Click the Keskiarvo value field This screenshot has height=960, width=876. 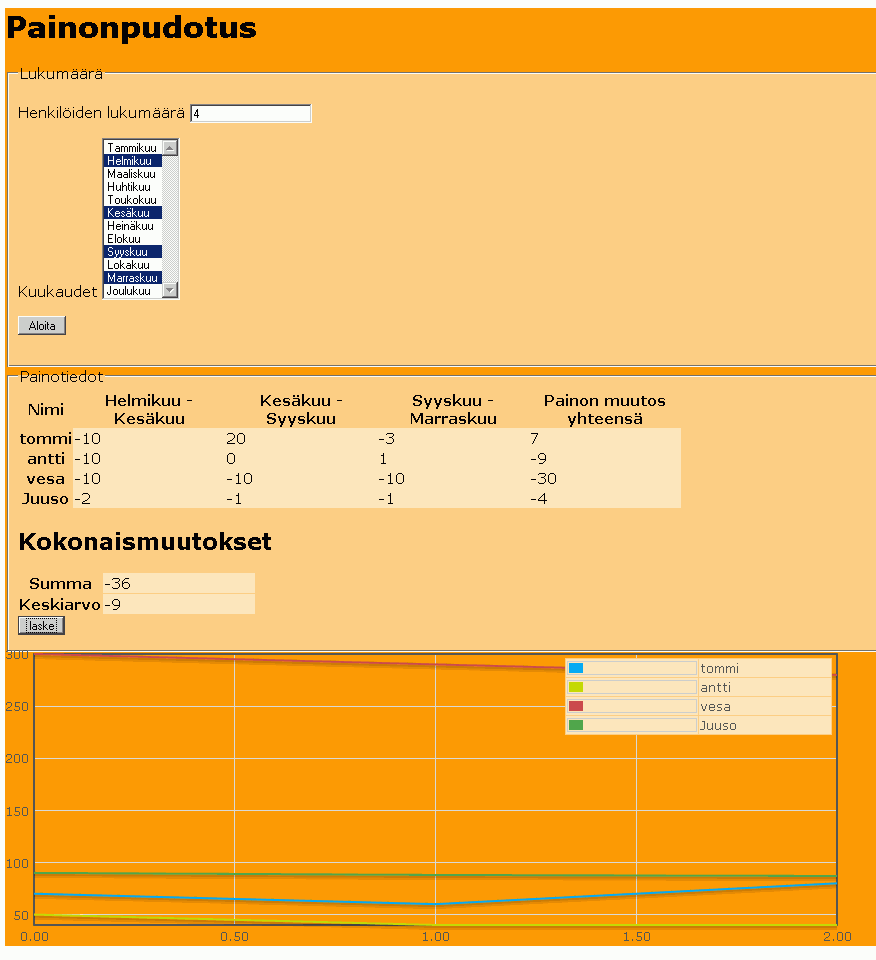click(179, 604)
